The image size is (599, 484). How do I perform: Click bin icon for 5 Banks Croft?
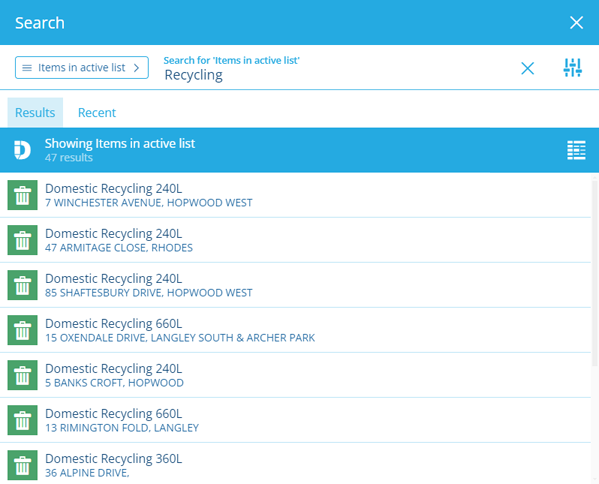click(x=23, y=375)
